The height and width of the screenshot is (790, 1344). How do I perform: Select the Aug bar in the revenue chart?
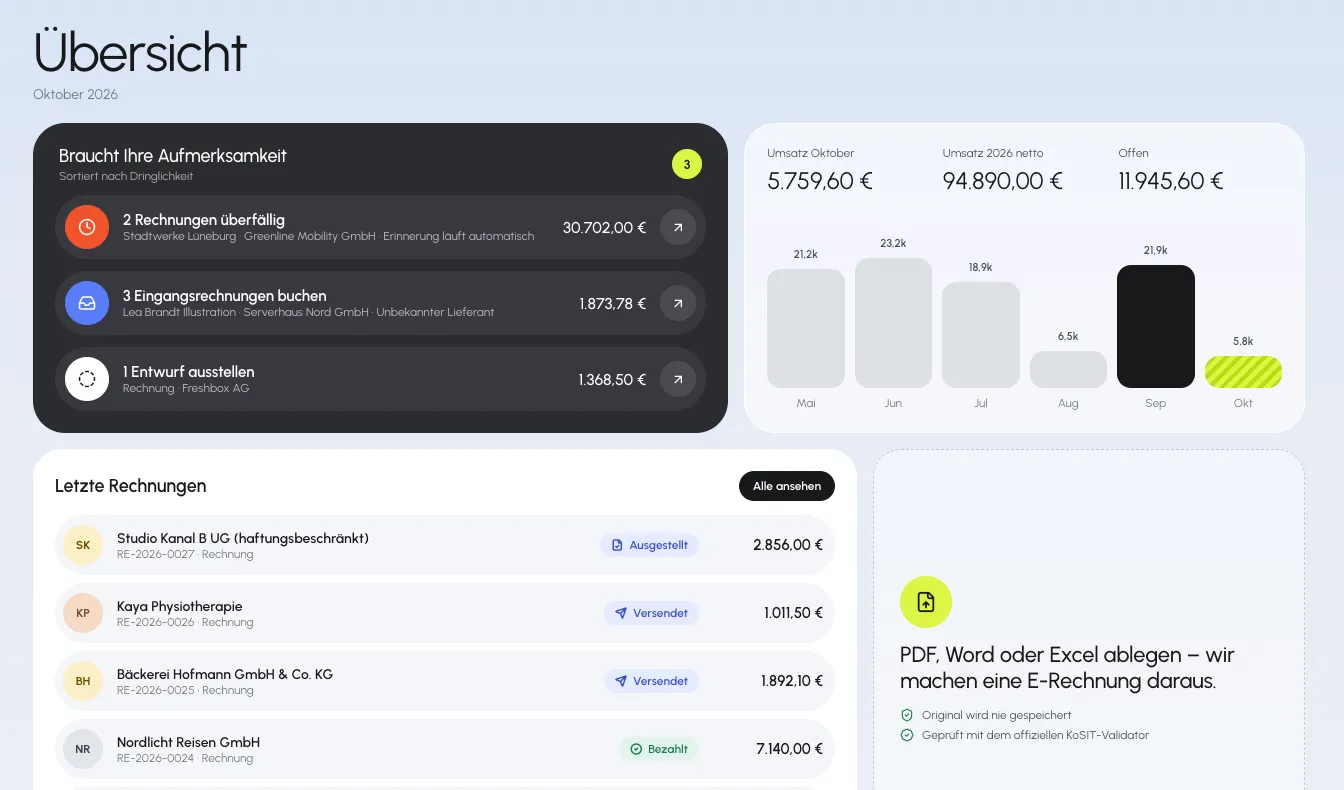[1068, 369]
